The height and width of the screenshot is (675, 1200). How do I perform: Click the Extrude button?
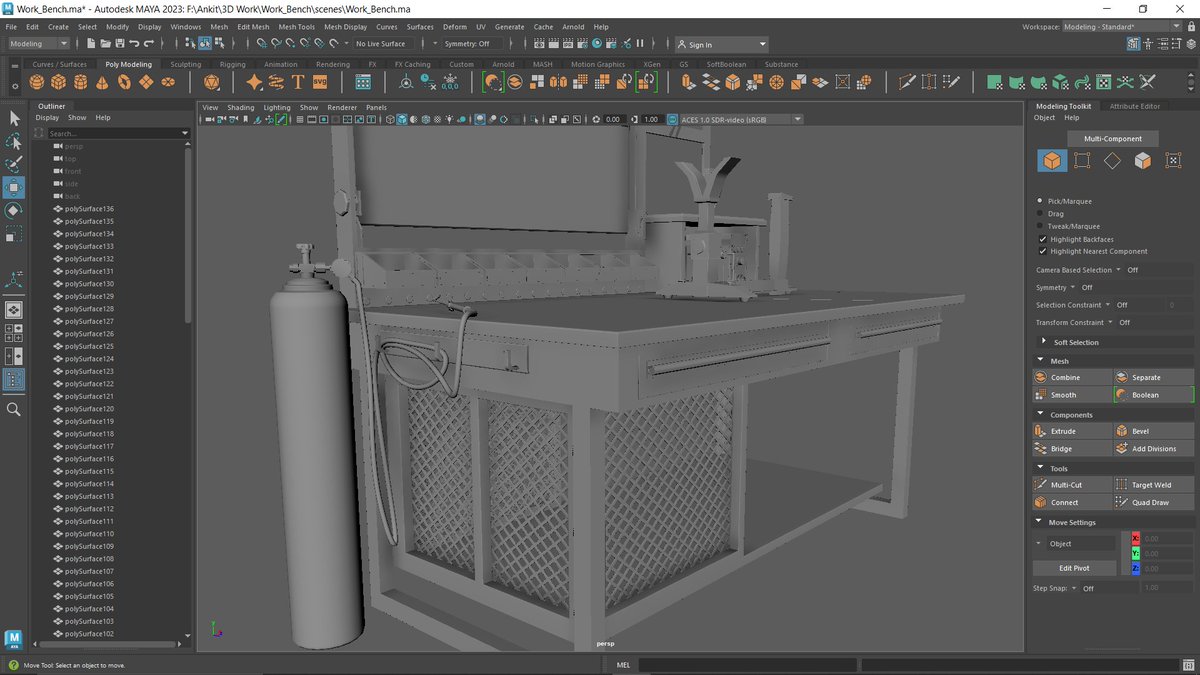pos(1072,431)
